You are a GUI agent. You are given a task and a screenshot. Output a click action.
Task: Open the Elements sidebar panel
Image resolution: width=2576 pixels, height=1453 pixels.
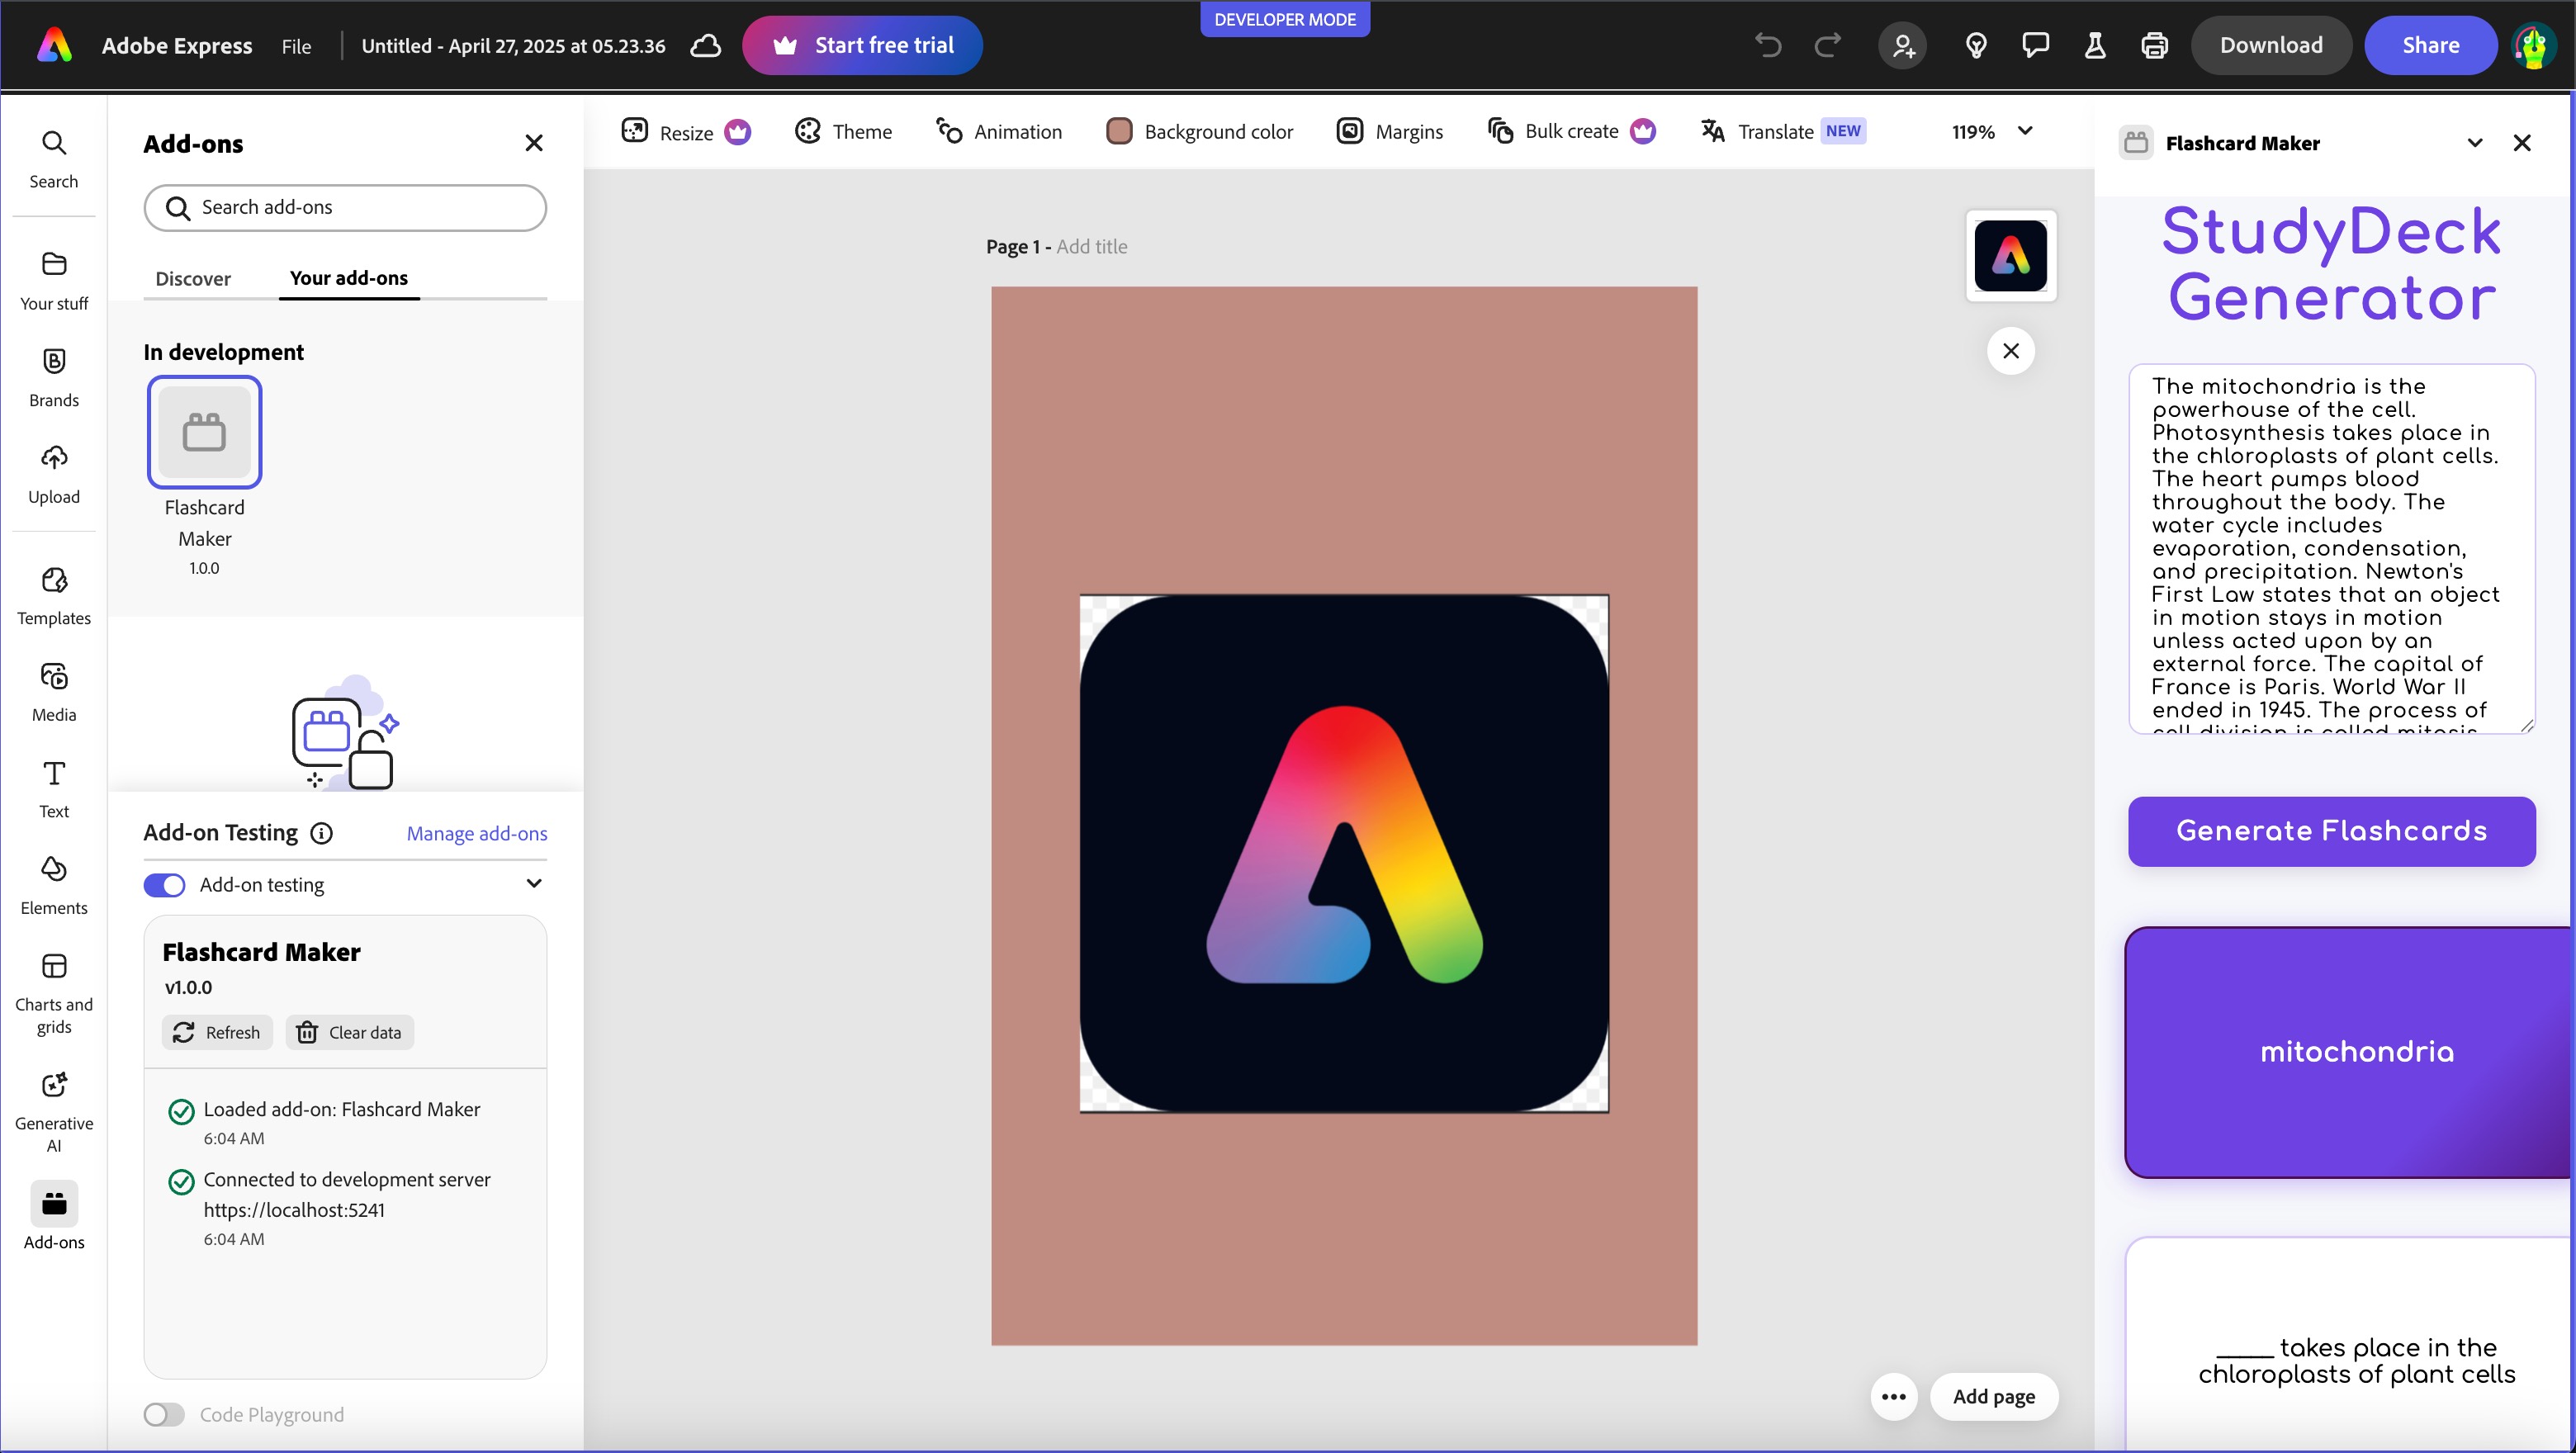pyautogui.click(x=54, y=885)
